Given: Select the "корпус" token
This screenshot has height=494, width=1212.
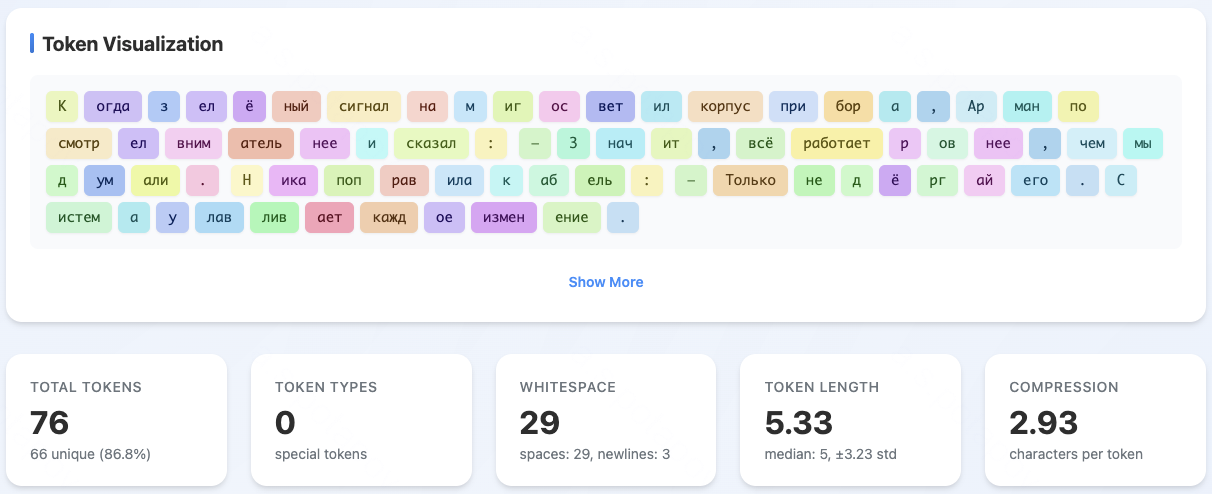Looking at the screenshot, I should point(725,107).
